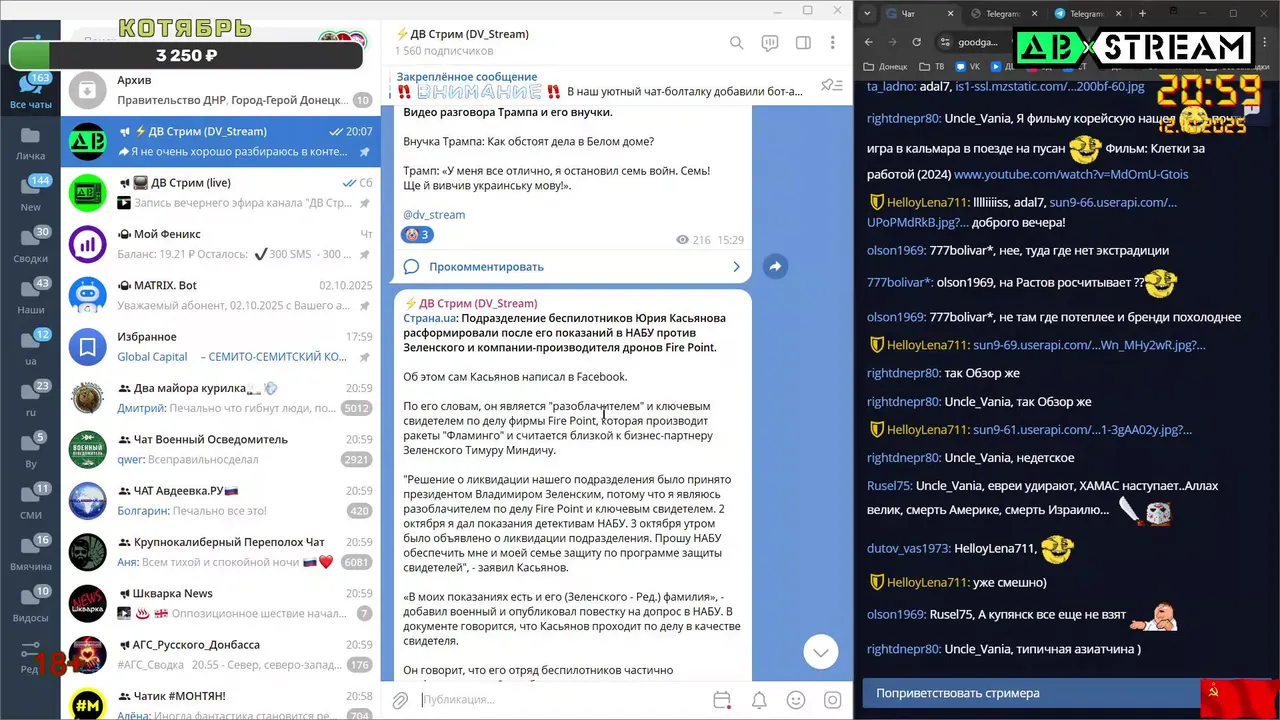This screenshot has height=720, width=1280.
Task: Select the ru chat folder
Action: tap(30, 399)
